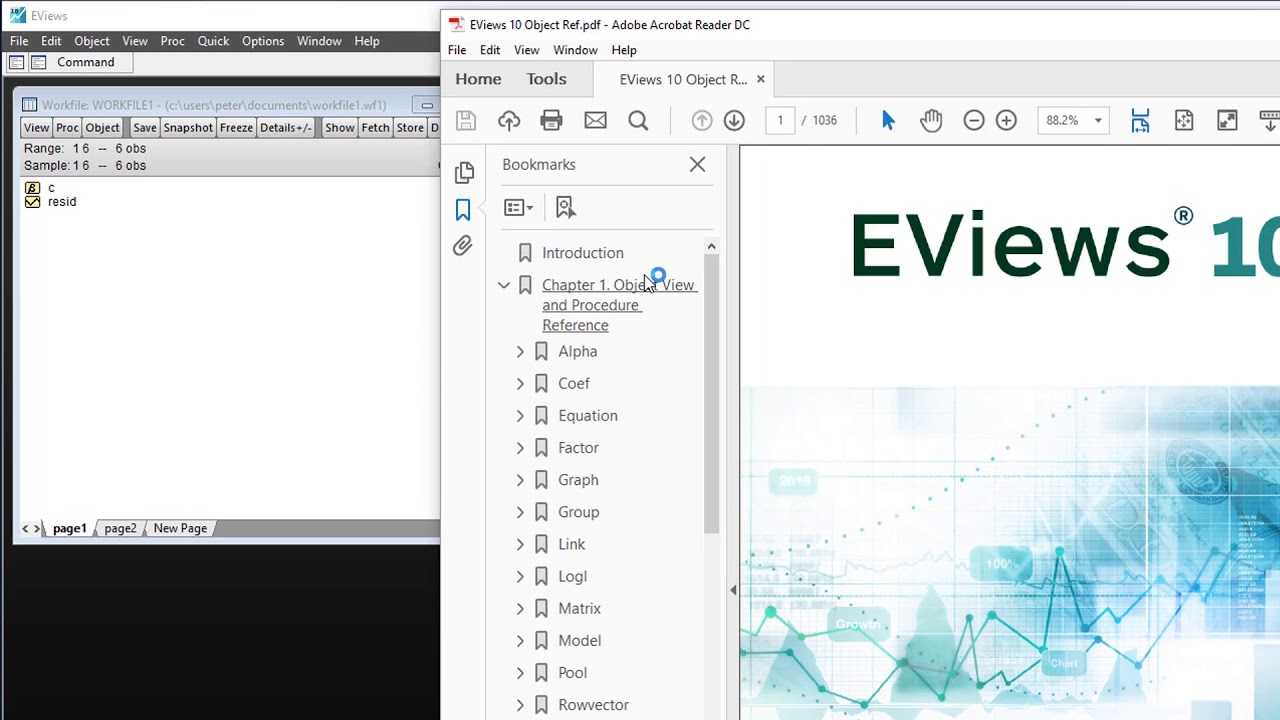Click the full screen mode icon
1280x720 pixels.
[x=1227, y=121]
